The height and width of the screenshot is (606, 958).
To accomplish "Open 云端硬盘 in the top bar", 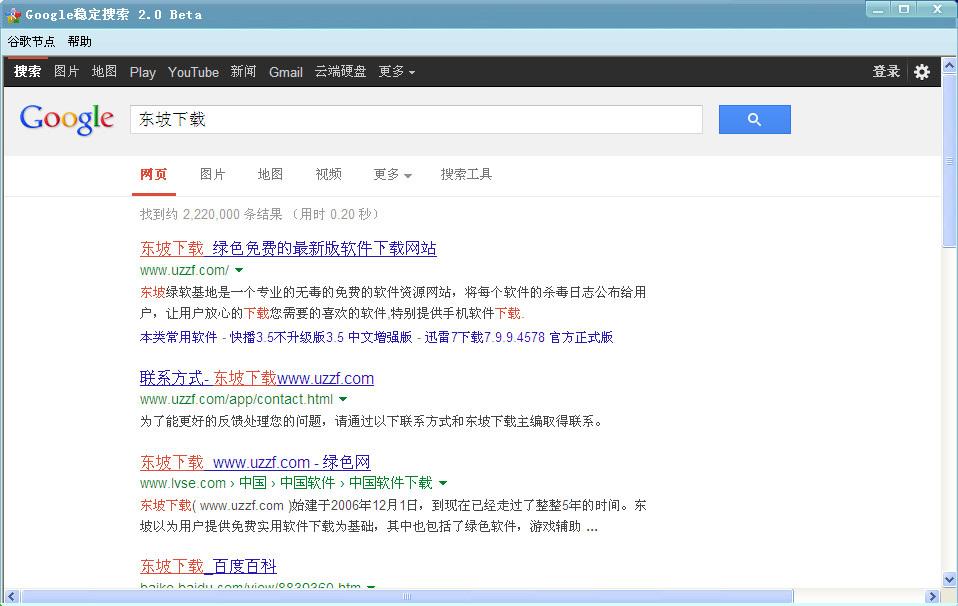I will tap(340, 71).
